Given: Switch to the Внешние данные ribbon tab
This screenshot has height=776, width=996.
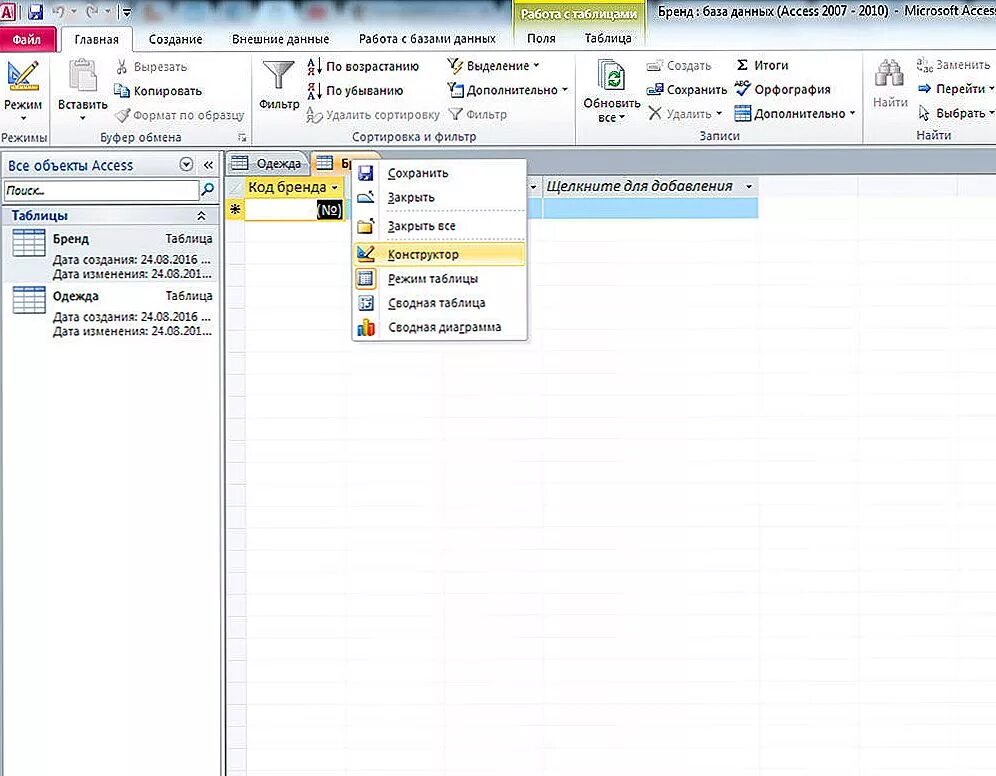Looking at the screenshot, I should tap(280, 39).
